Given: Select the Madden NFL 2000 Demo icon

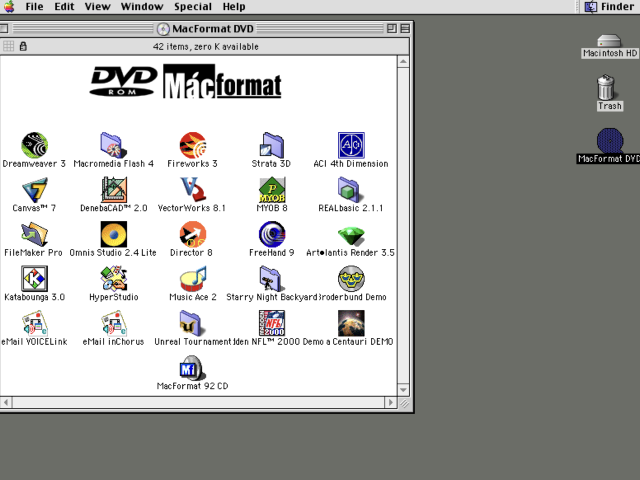Looking at the screenshot, I should click(272, 323).
